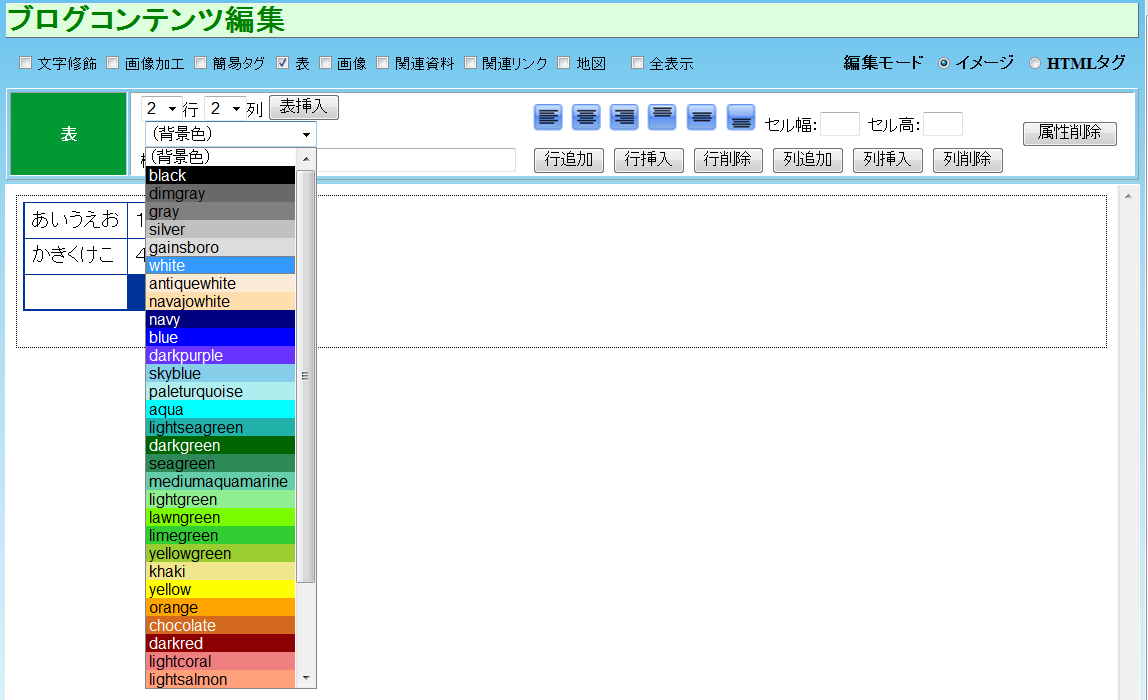This screenshot has width=1148, height=700.
Task: Choose yellowgreen background color
Action: click(220, 554)
